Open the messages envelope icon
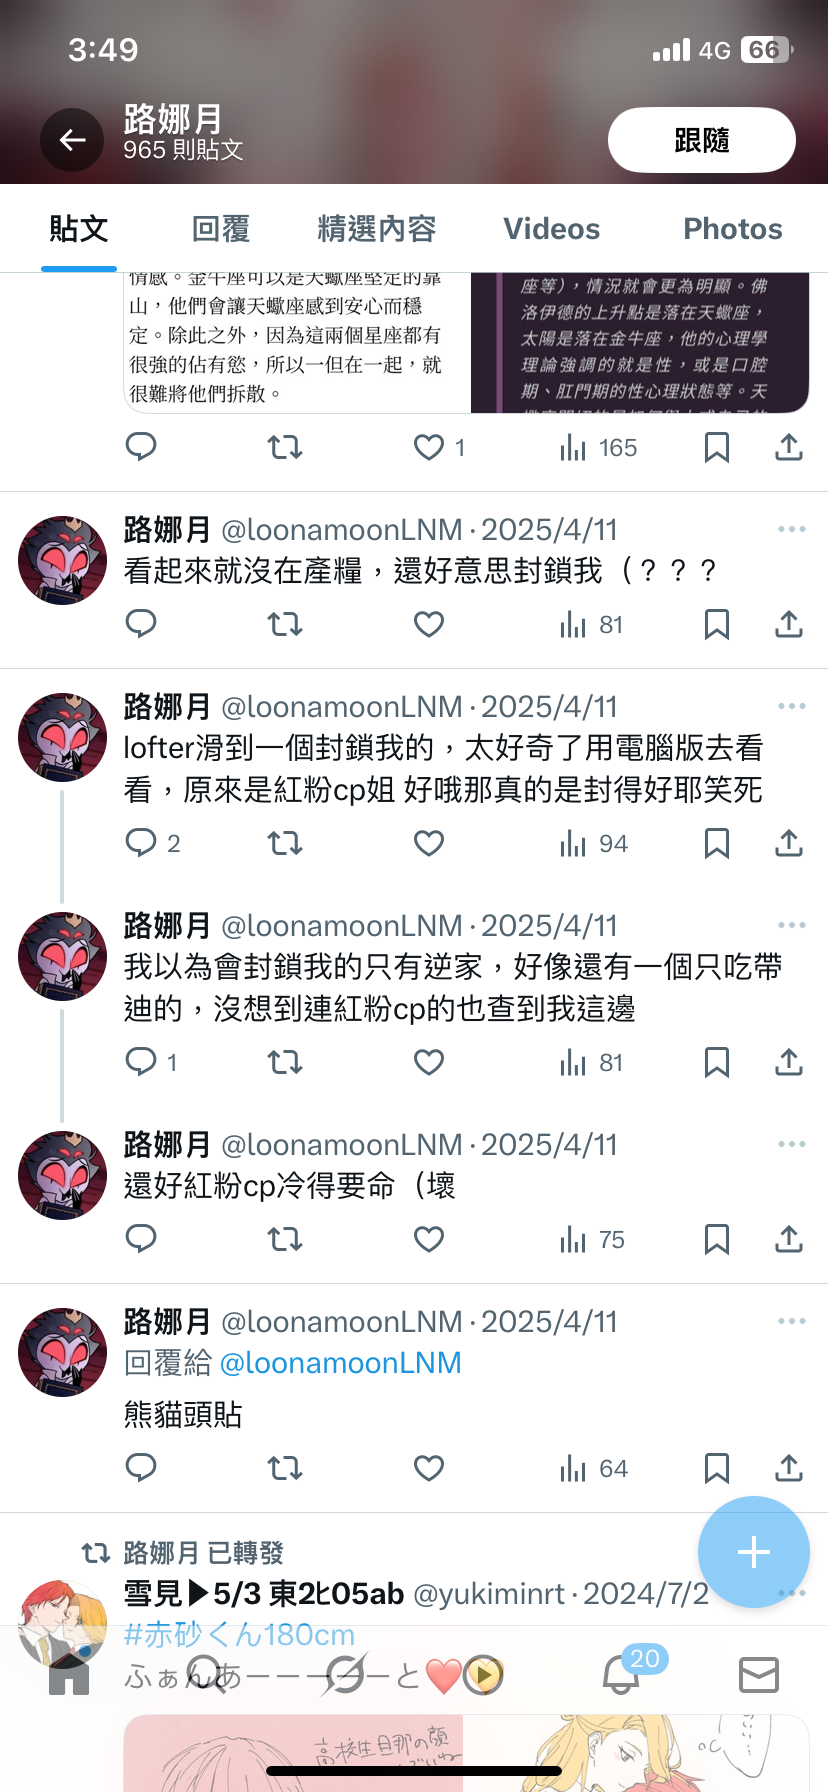Screen dimensions: 828x1792 tap(759, 1674)
